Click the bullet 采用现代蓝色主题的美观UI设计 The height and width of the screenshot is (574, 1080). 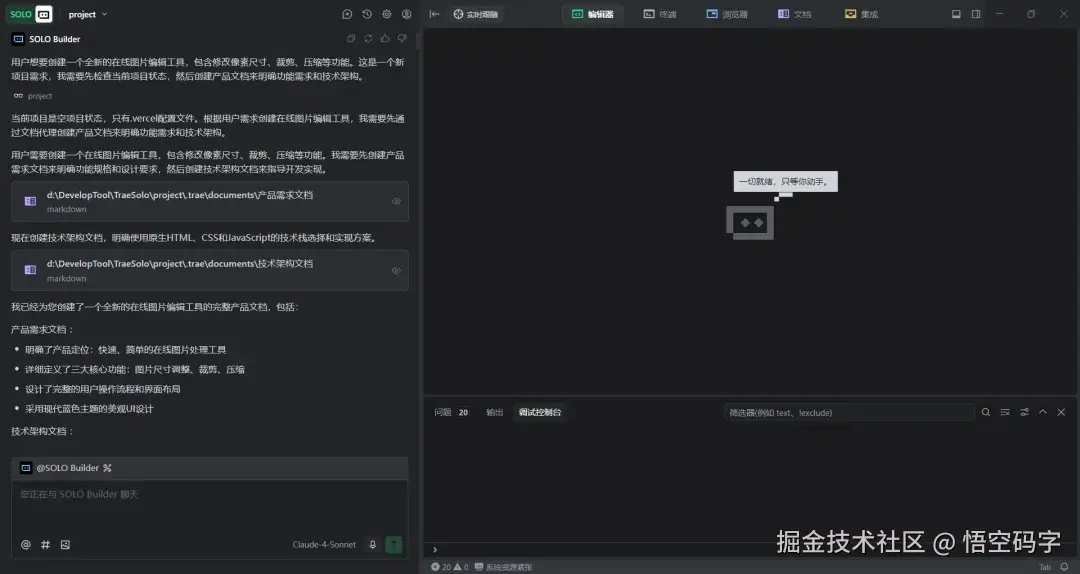tap(89, 409)
